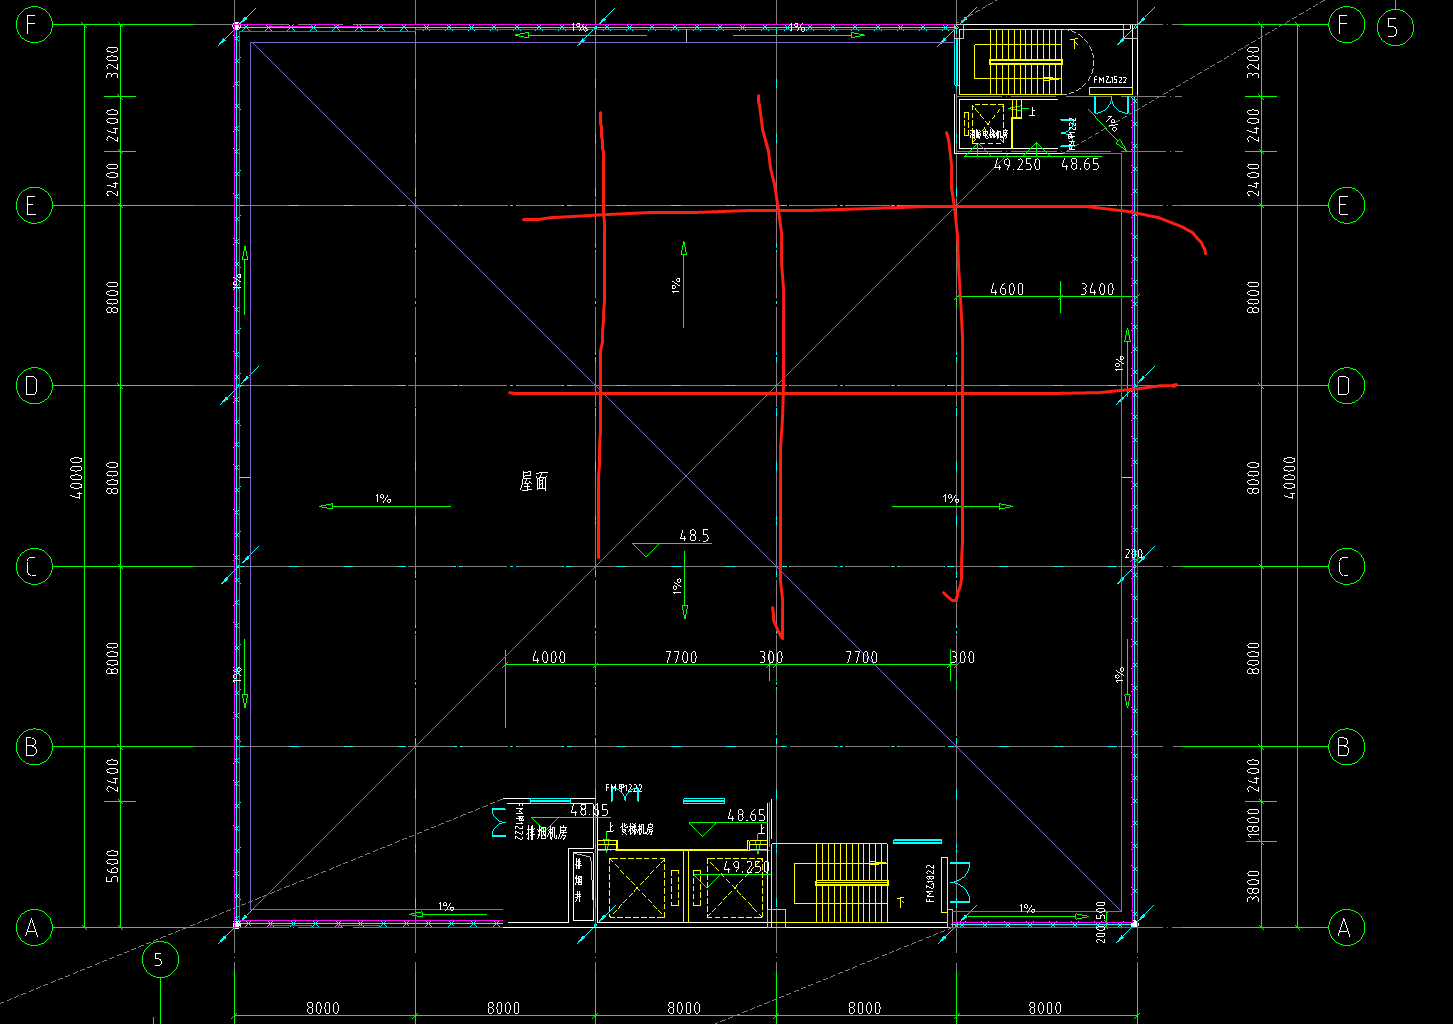The height and width of the screenshot is (1024, 1453).
Task: Click the FMZ1822 door label
Action: (x=930, y=883)
